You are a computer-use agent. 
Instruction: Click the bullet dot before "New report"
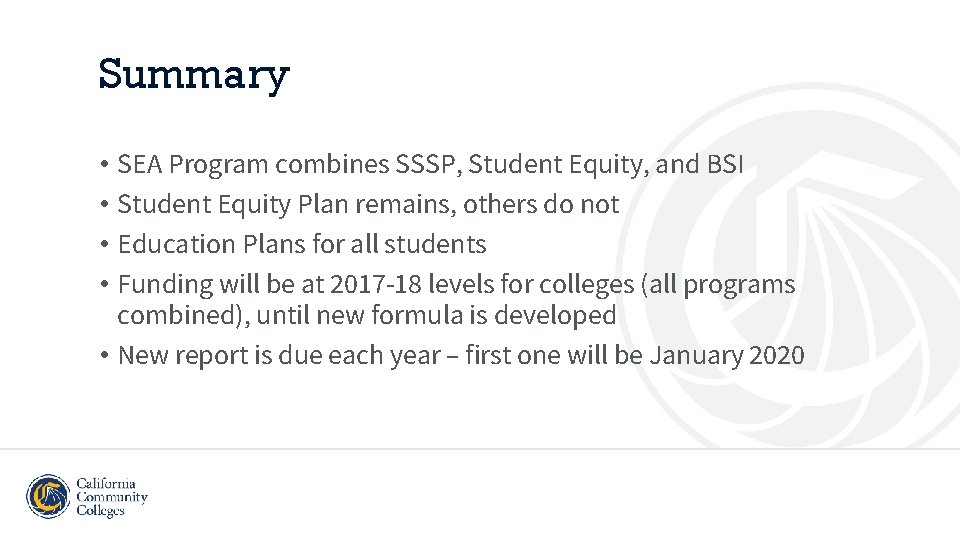tap(104, 356)
